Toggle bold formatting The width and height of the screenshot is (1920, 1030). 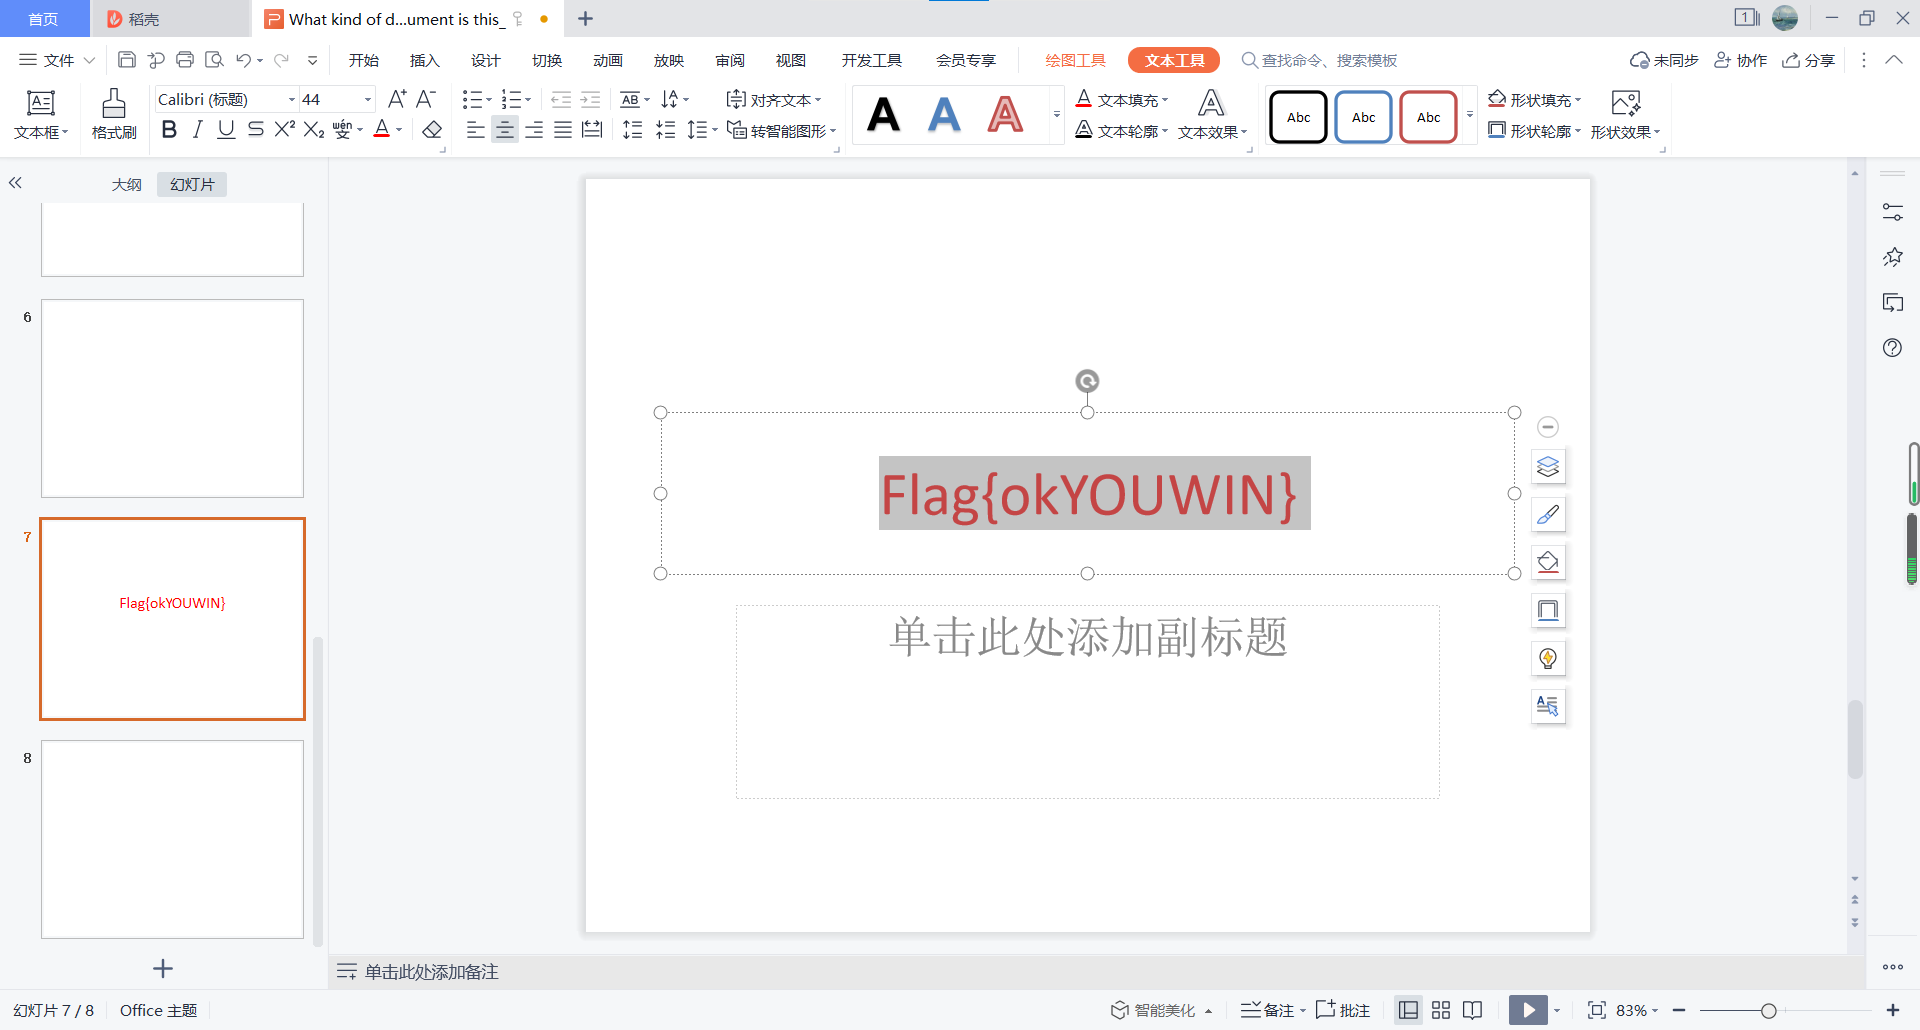pos(169,130)
